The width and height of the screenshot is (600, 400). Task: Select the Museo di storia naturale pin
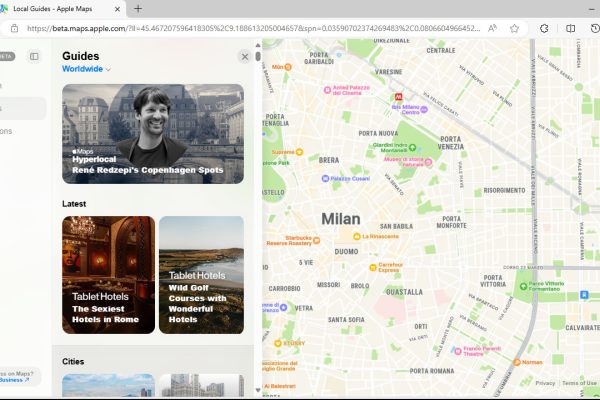click(x=429, y=162)
